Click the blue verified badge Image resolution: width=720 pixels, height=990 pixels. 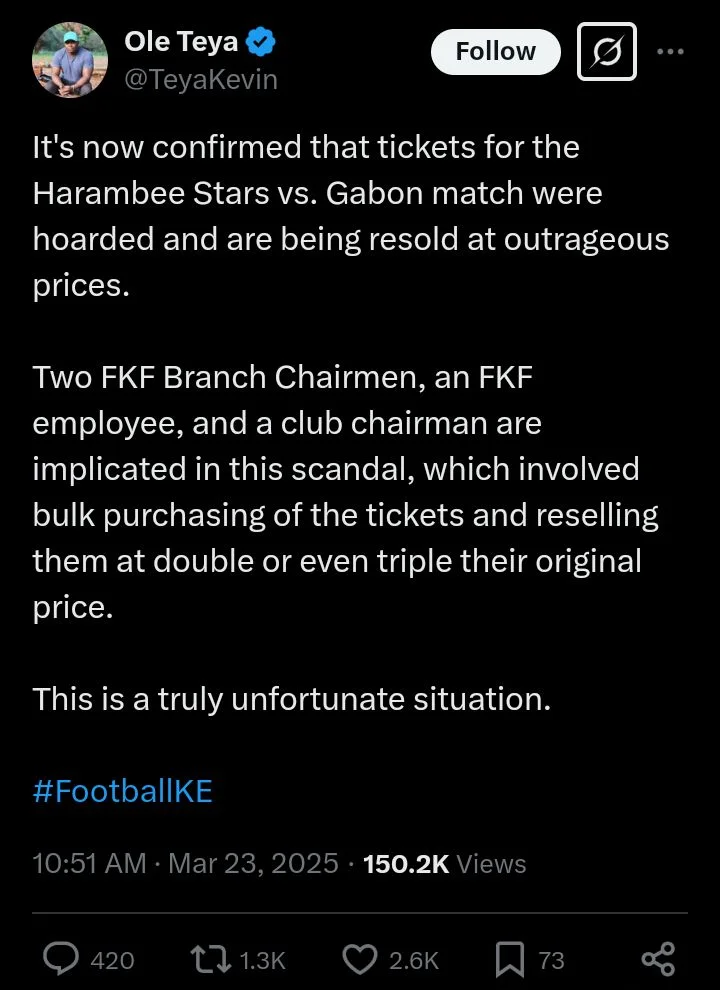pyautogui.click(x=262, y=42)
